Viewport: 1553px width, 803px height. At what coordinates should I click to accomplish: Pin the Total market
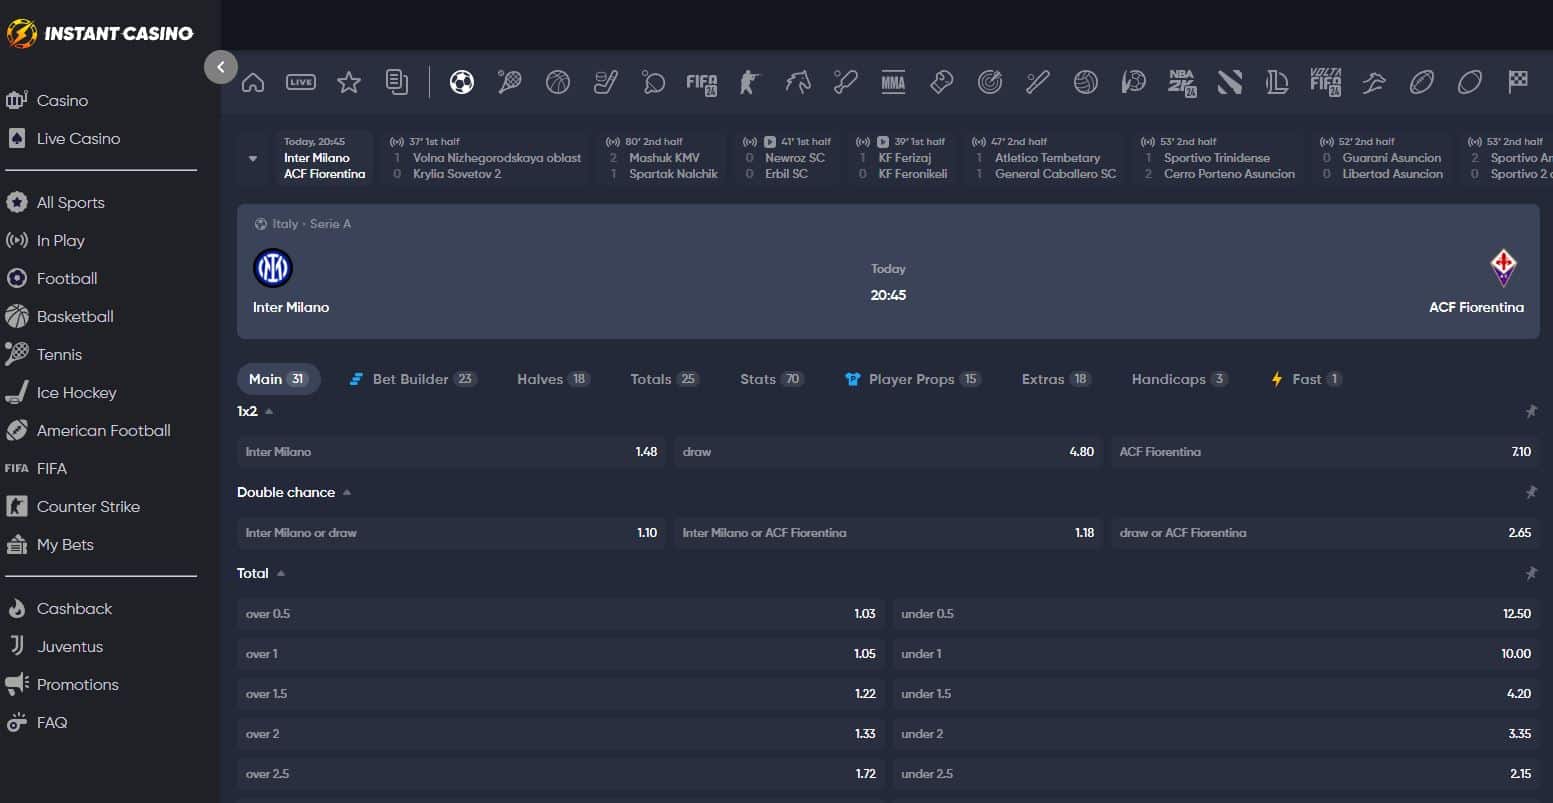pos(1530,573)
